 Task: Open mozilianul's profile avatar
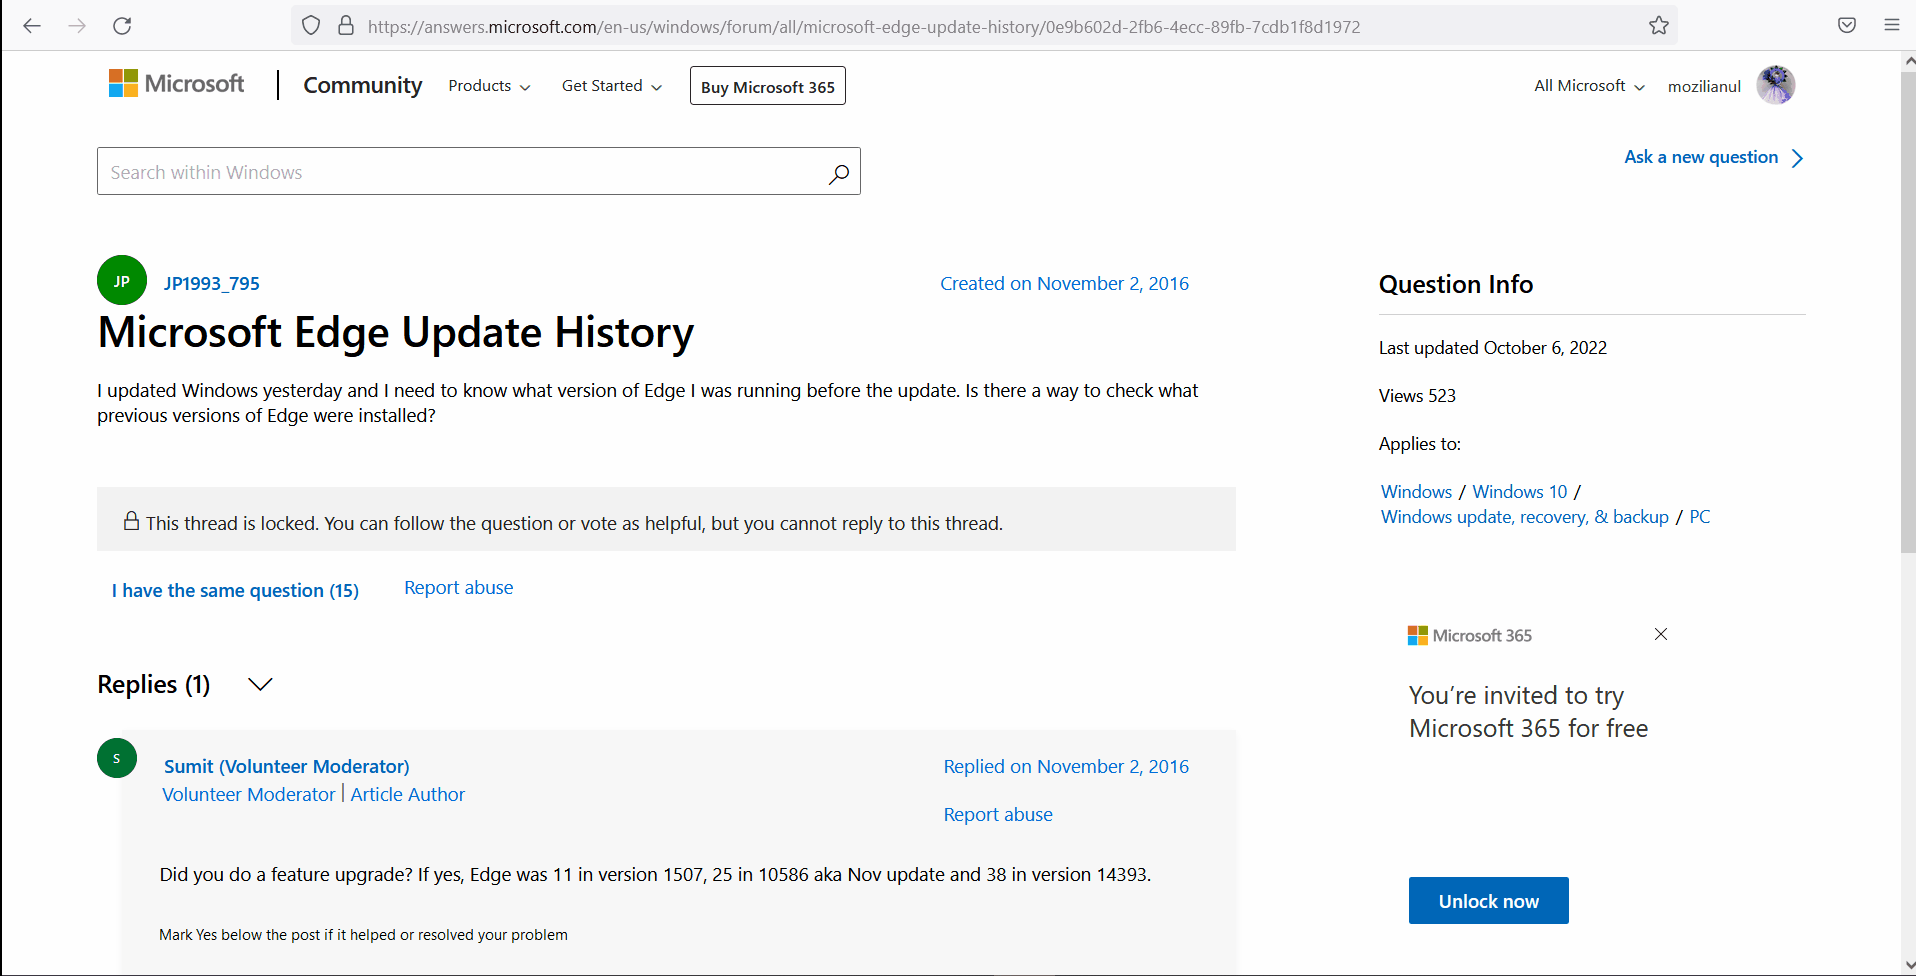coord(1776,85)
